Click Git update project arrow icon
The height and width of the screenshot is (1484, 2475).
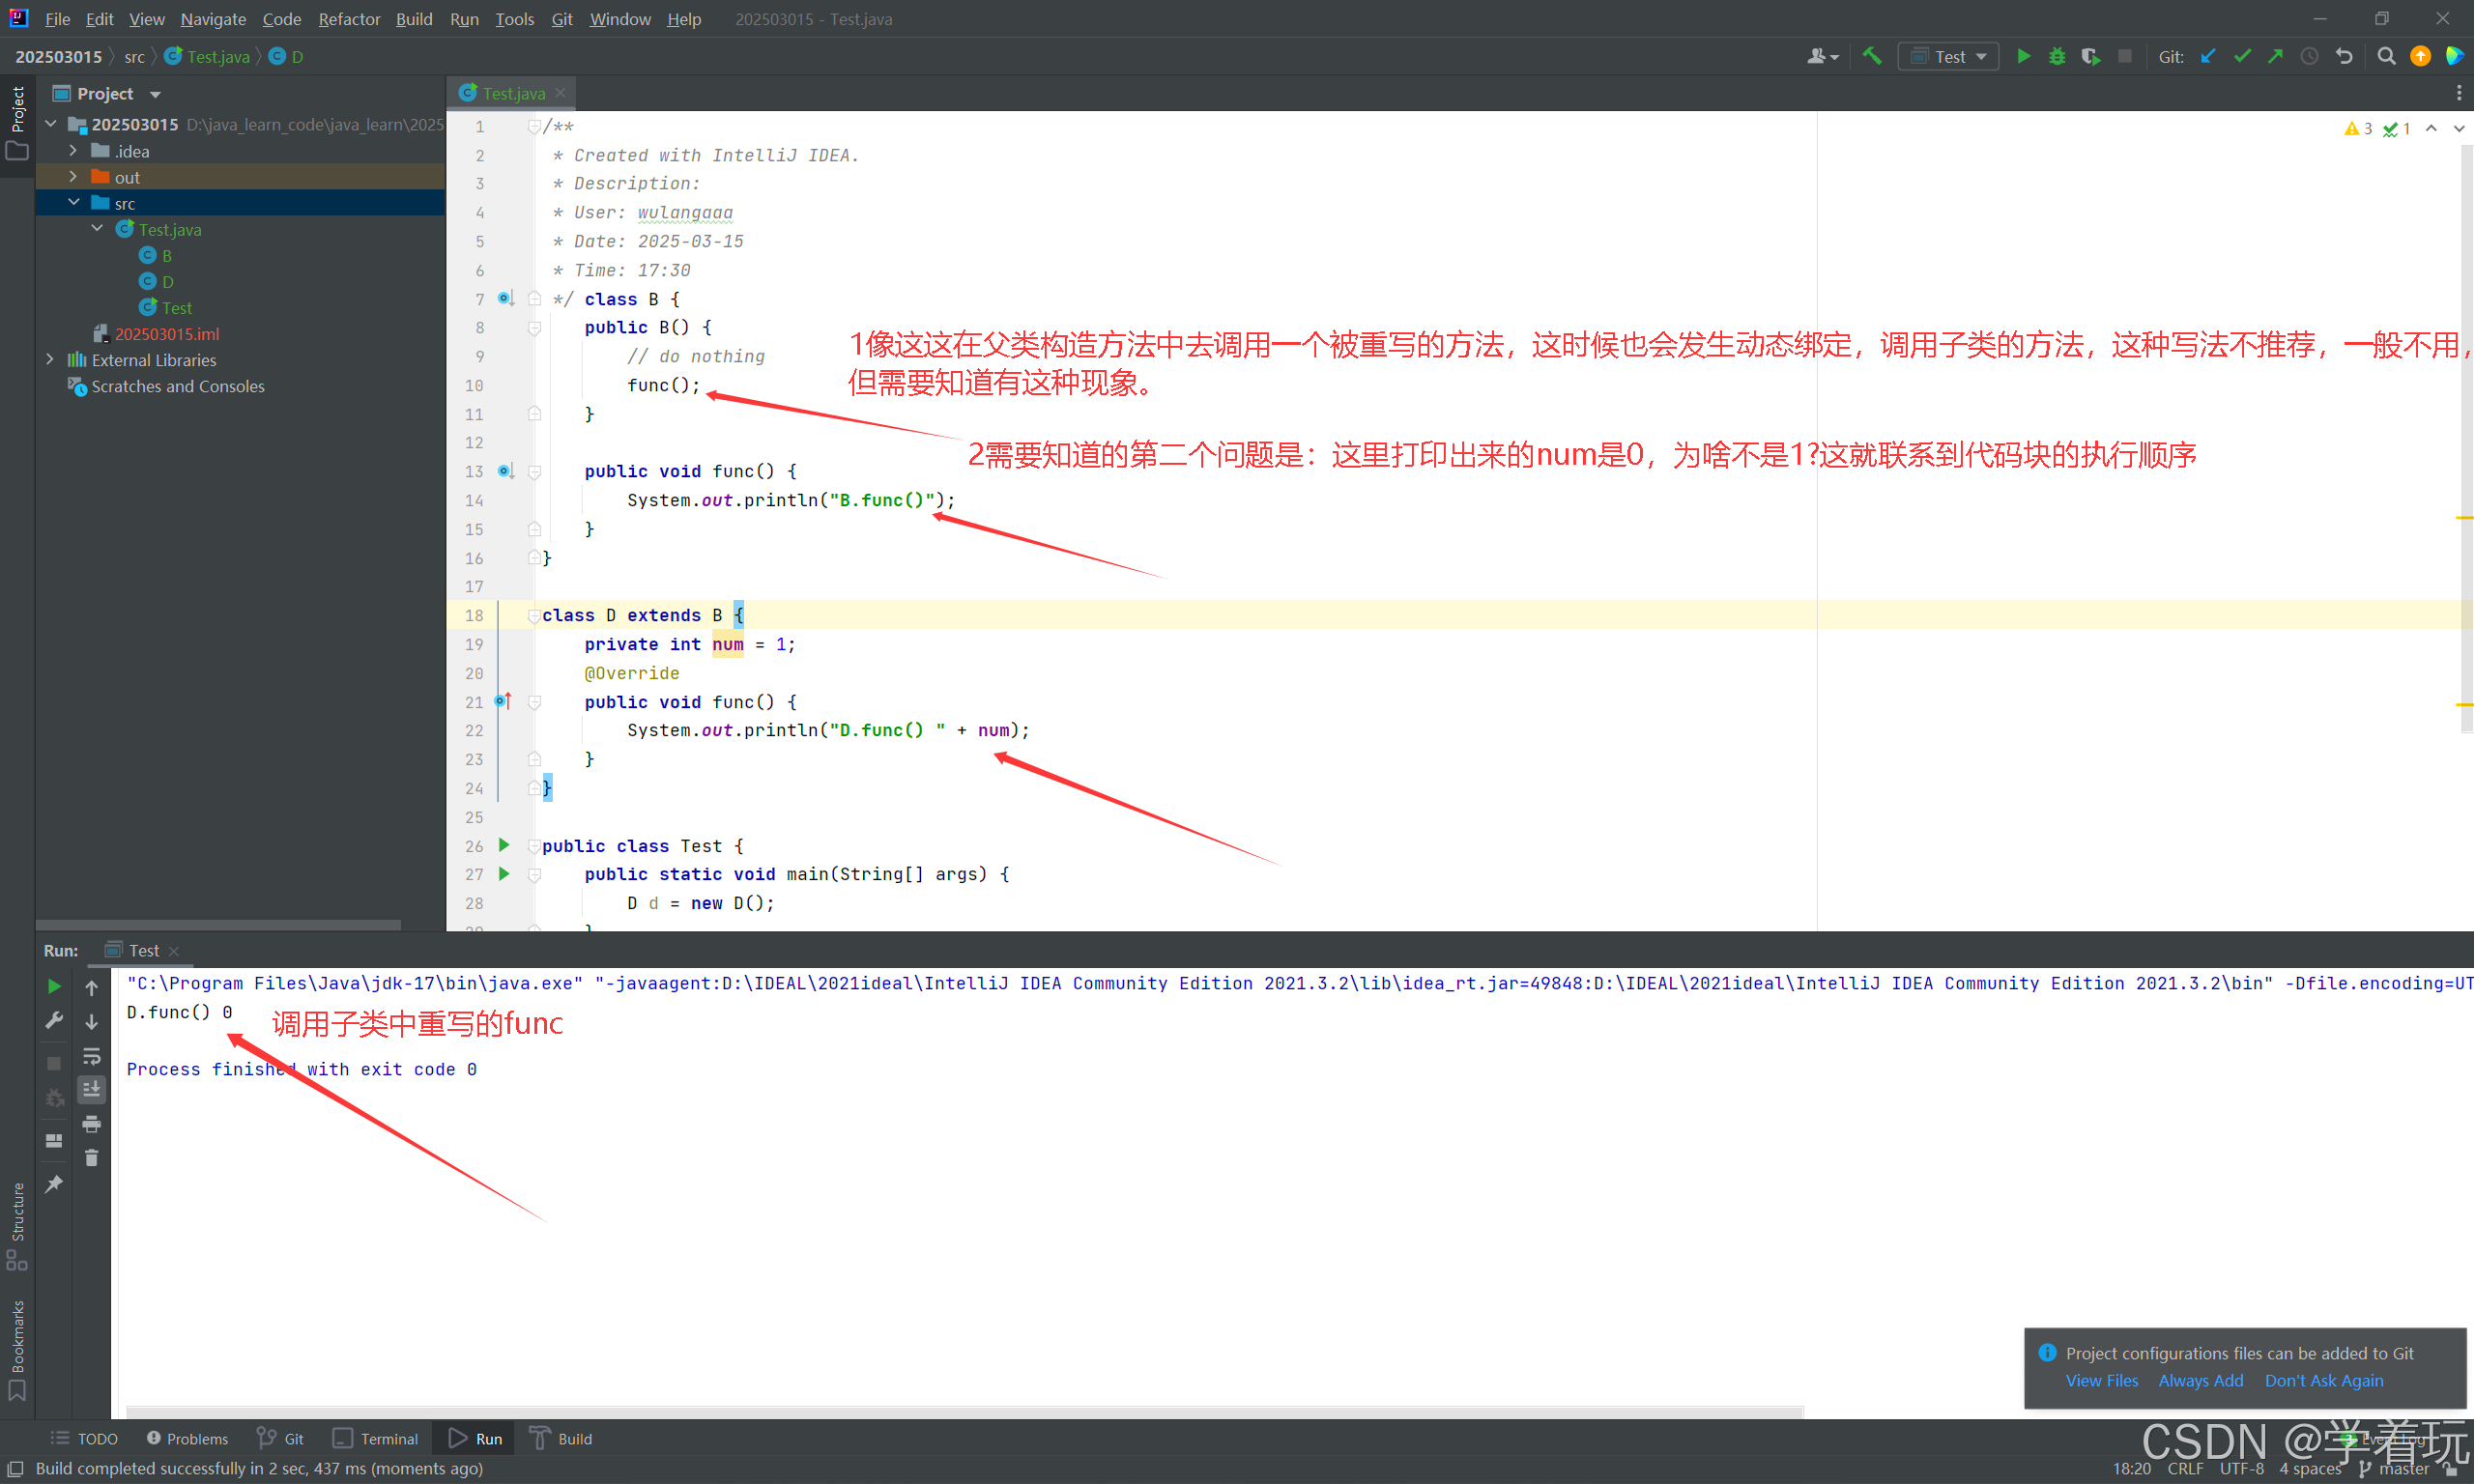(2208, 56)
